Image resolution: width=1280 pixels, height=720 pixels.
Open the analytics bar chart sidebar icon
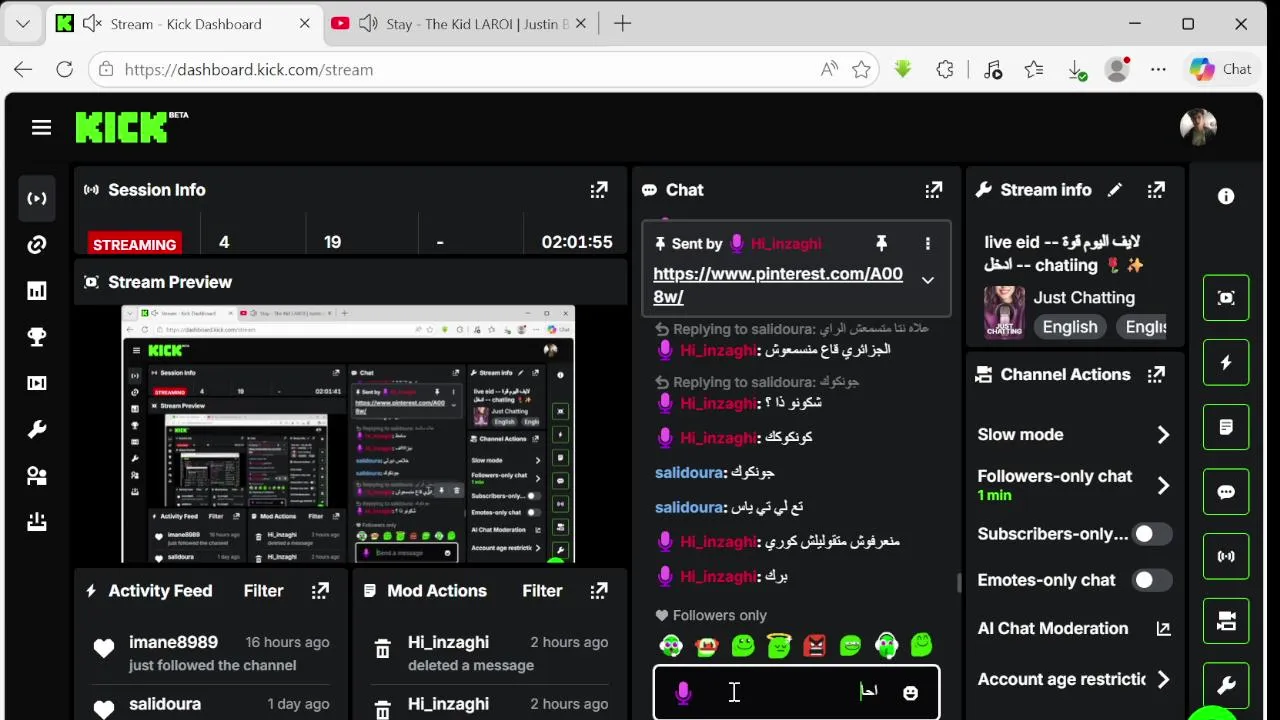pos(37,291)
